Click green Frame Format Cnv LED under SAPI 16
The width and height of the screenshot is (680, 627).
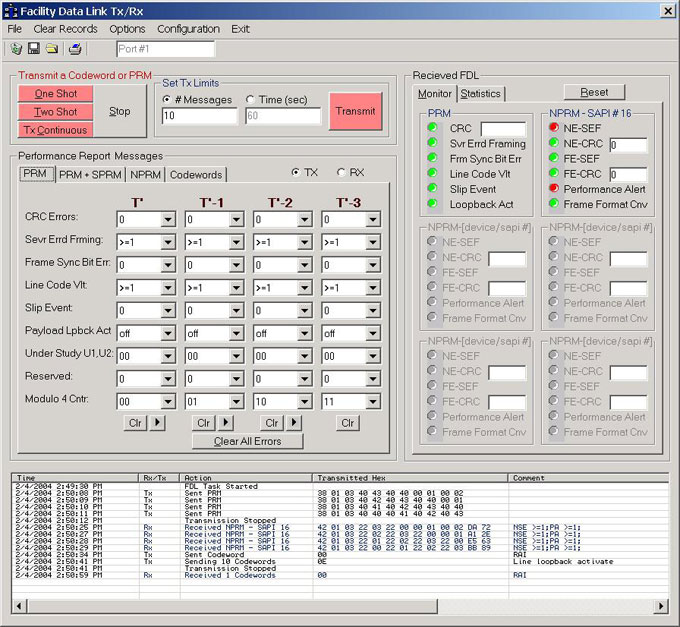[554, 203]
